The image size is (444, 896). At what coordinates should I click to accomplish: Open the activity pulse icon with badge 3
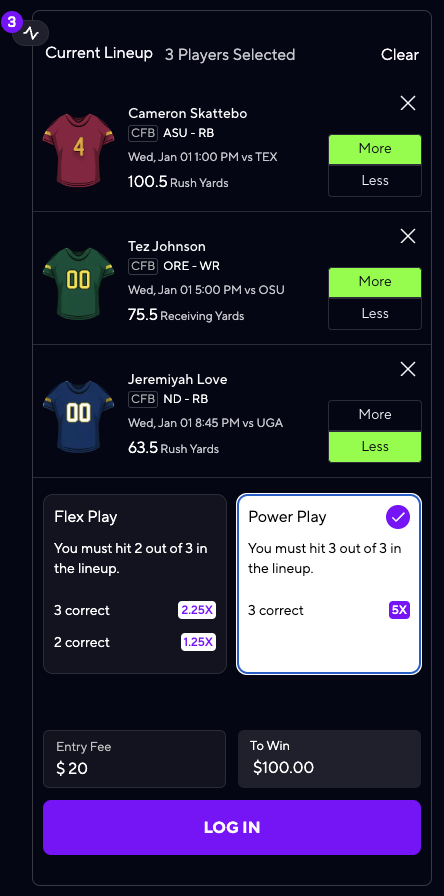pos(31,34)
